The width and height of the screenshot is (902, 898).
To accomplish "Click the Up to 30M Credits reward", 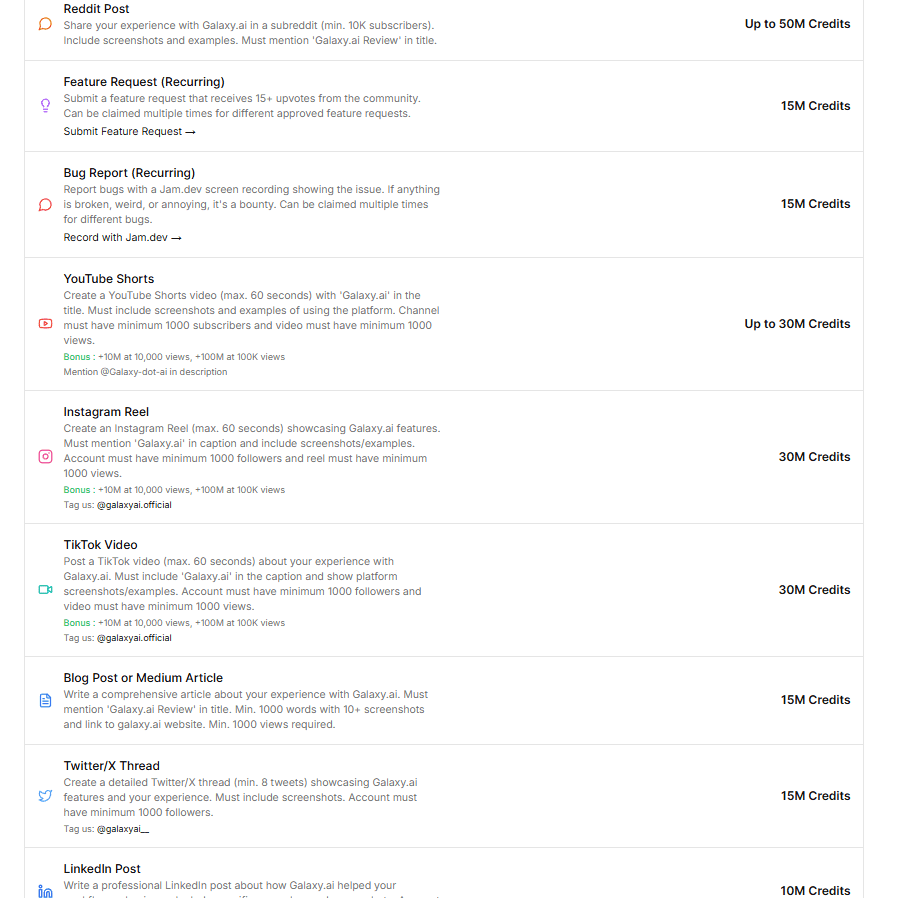I will 797,324.
